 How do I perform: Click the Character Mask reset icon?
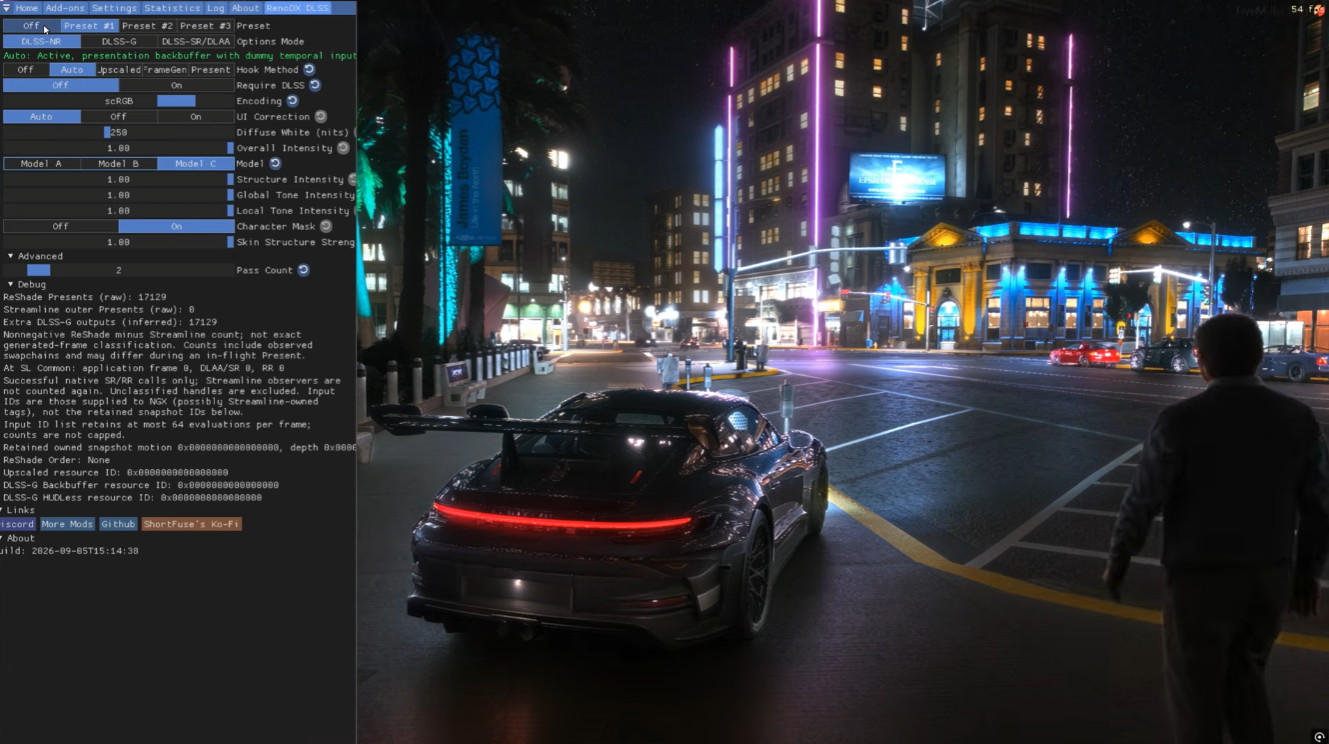(326, 226)
